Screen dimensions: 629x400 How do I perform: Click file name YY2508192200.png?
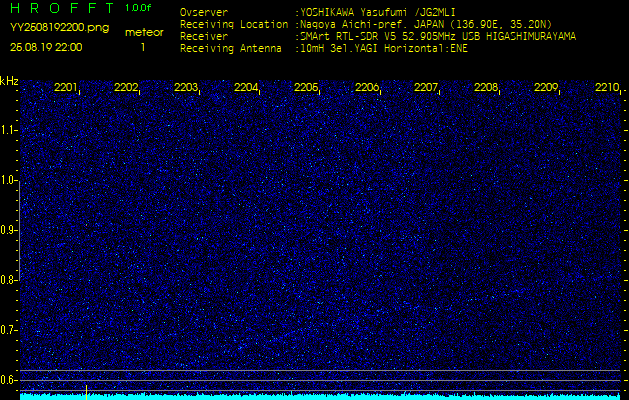click(x=59, y=28)
